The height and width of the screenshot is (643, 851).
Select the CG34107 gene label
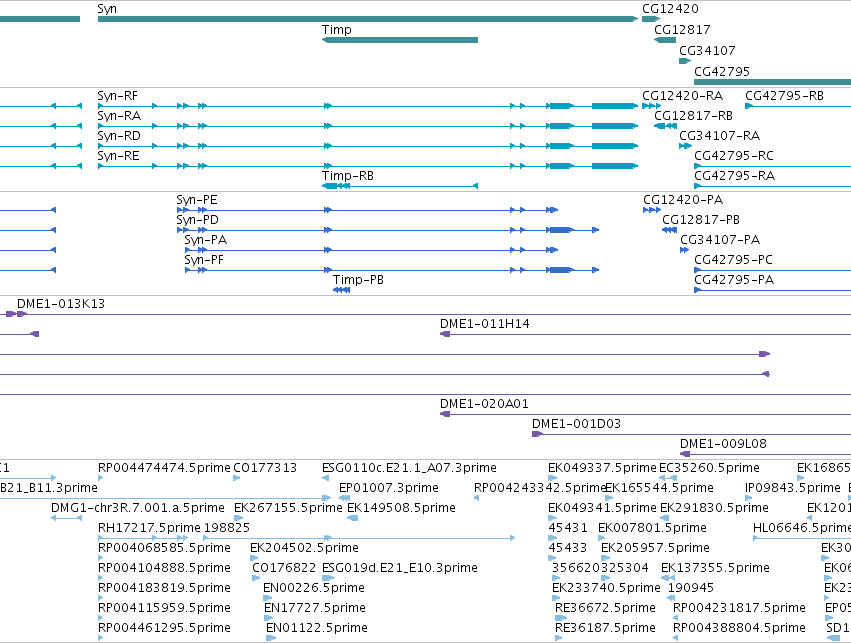[x=707, y=50]
